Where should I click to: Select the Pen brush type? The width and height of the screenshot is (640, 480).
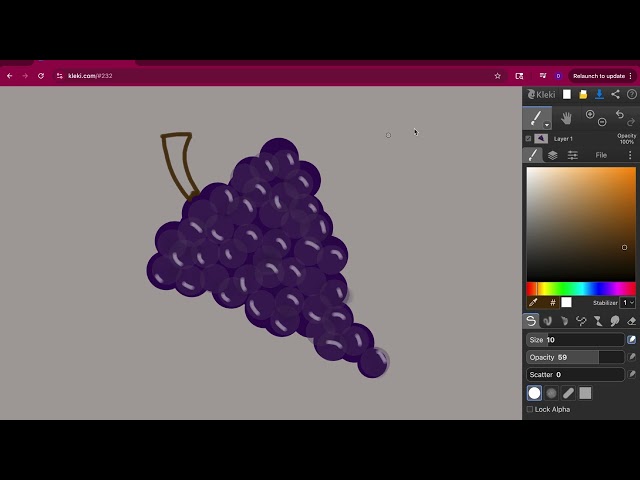531,321
